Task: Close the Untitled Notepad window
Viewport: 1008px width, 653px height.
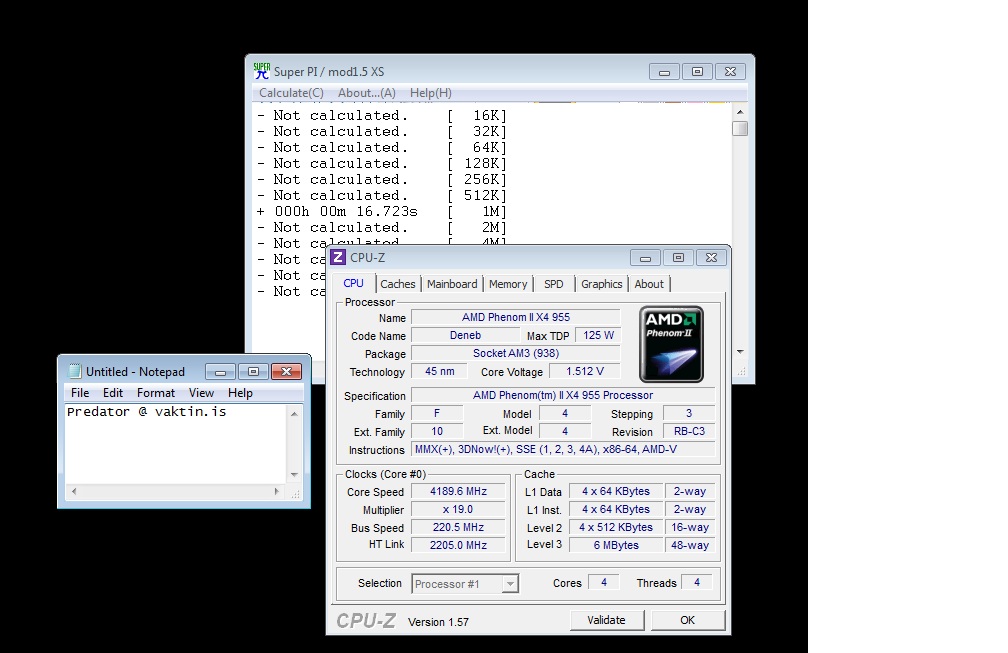Action: tap(285, 371)
